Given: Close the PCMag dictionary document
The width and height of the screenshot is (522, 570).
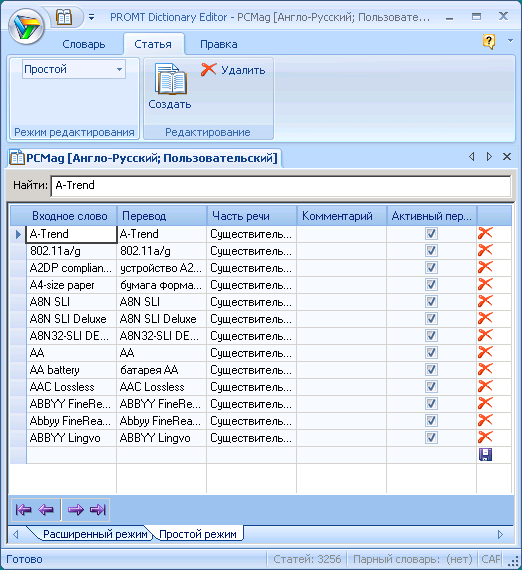Looking at the screenshot, I should point(507,157).
